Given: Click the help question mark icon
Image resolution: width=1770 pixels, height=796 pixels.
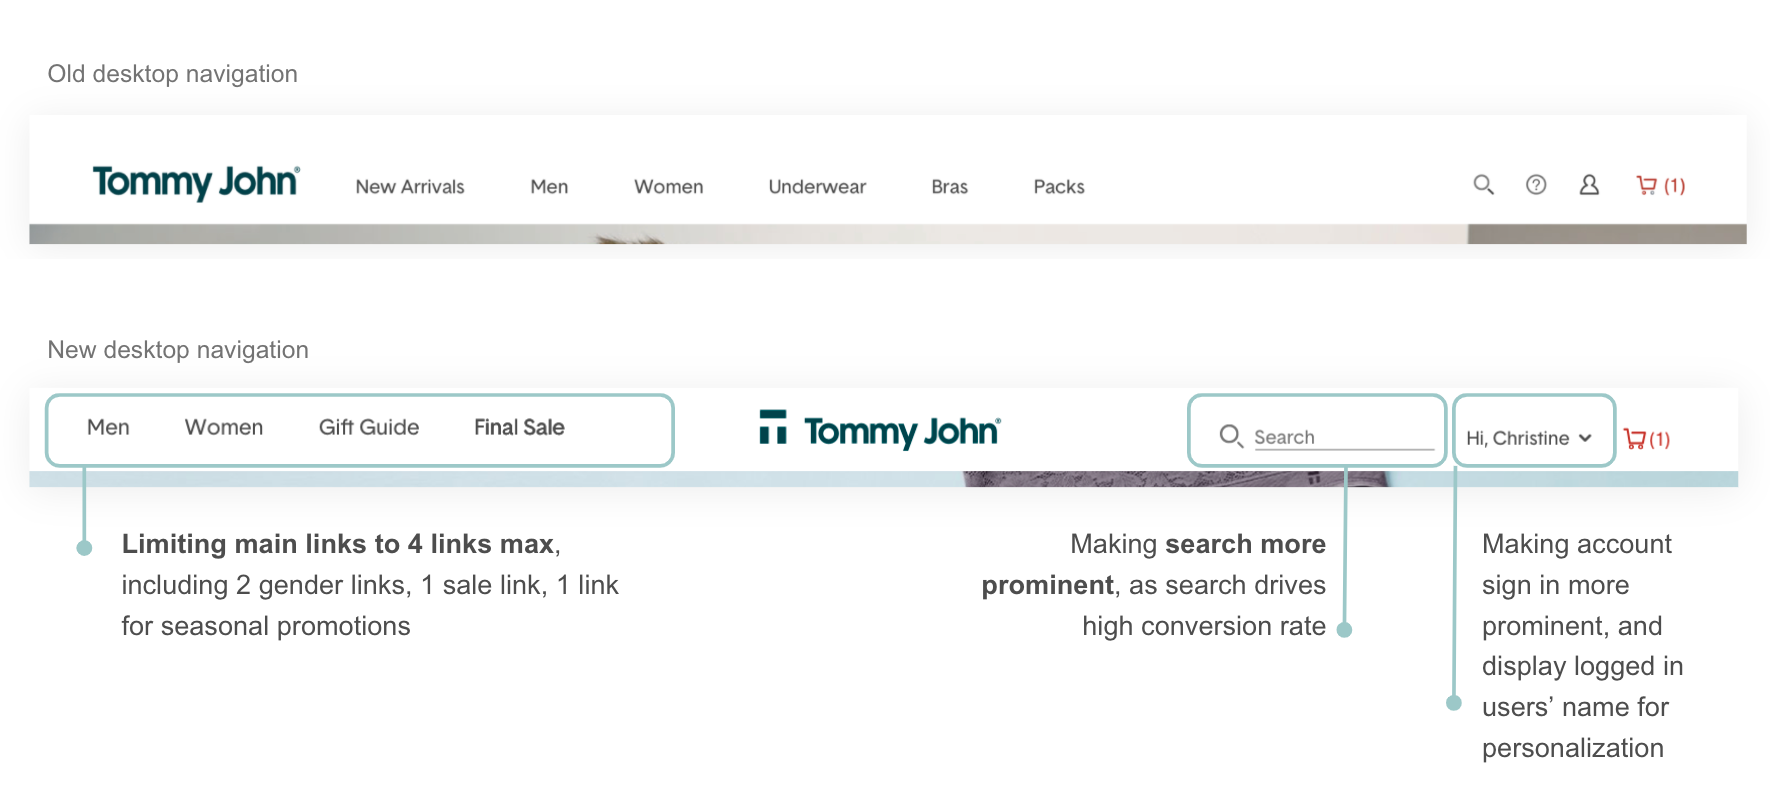Looking at the screenshot, I should 1536,185.
